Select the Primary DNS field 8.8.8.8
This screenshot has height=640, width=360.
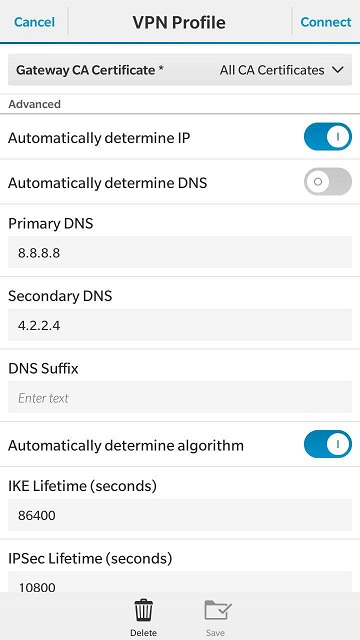180,252
